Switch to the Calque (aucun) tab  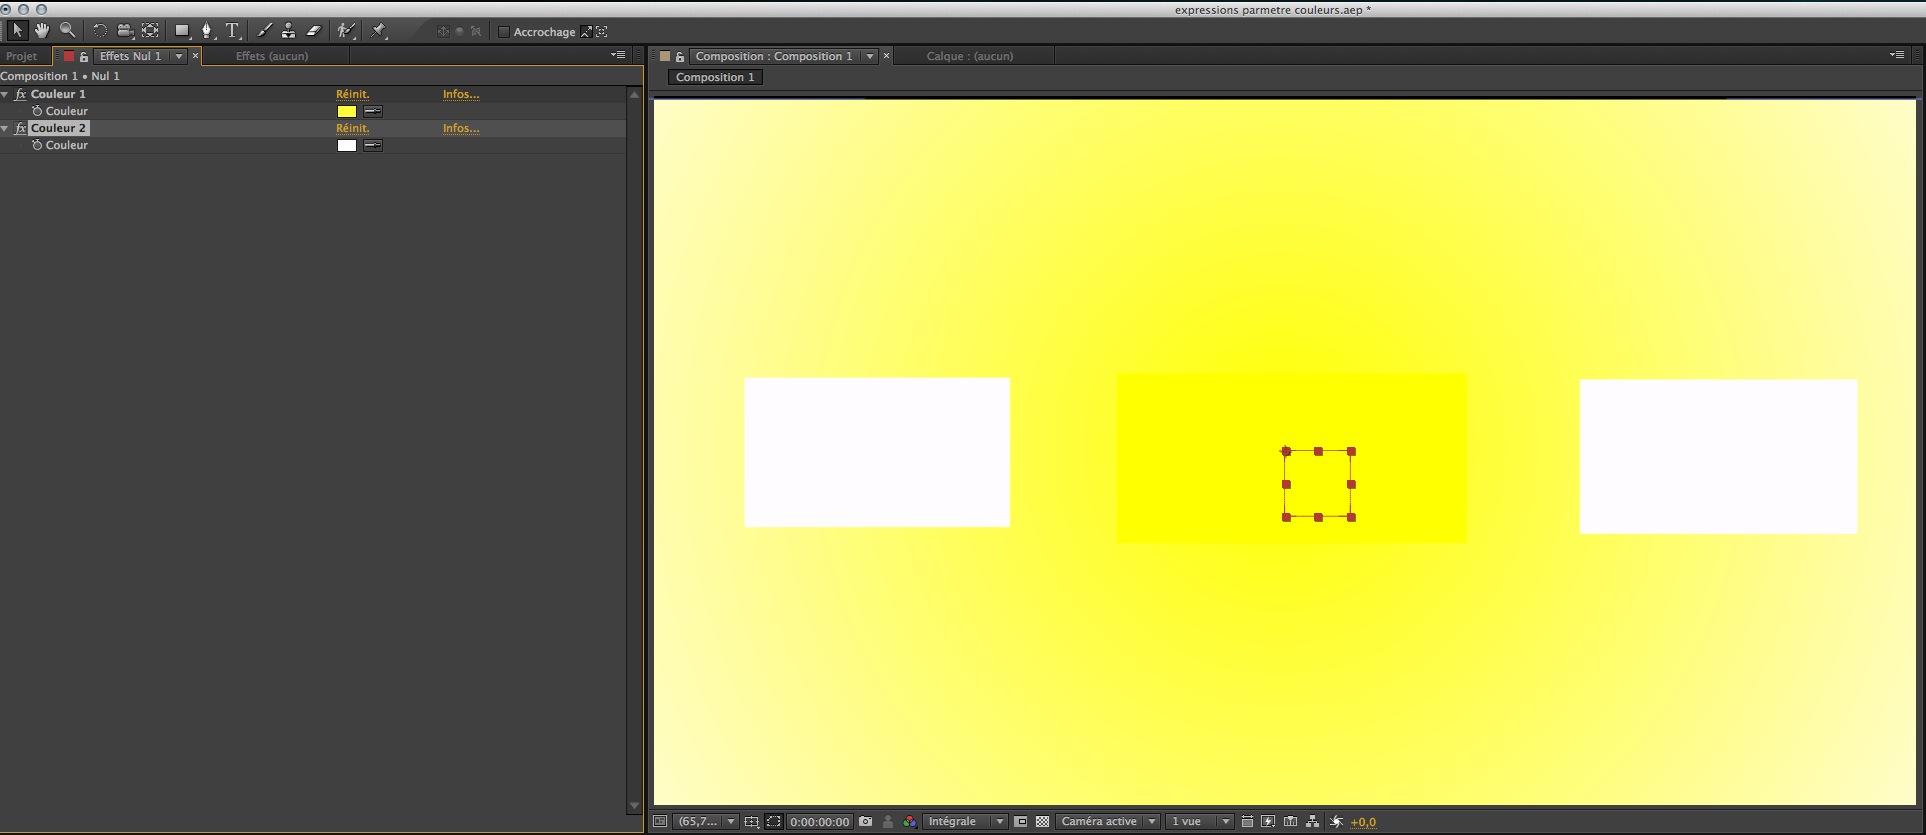969,56
